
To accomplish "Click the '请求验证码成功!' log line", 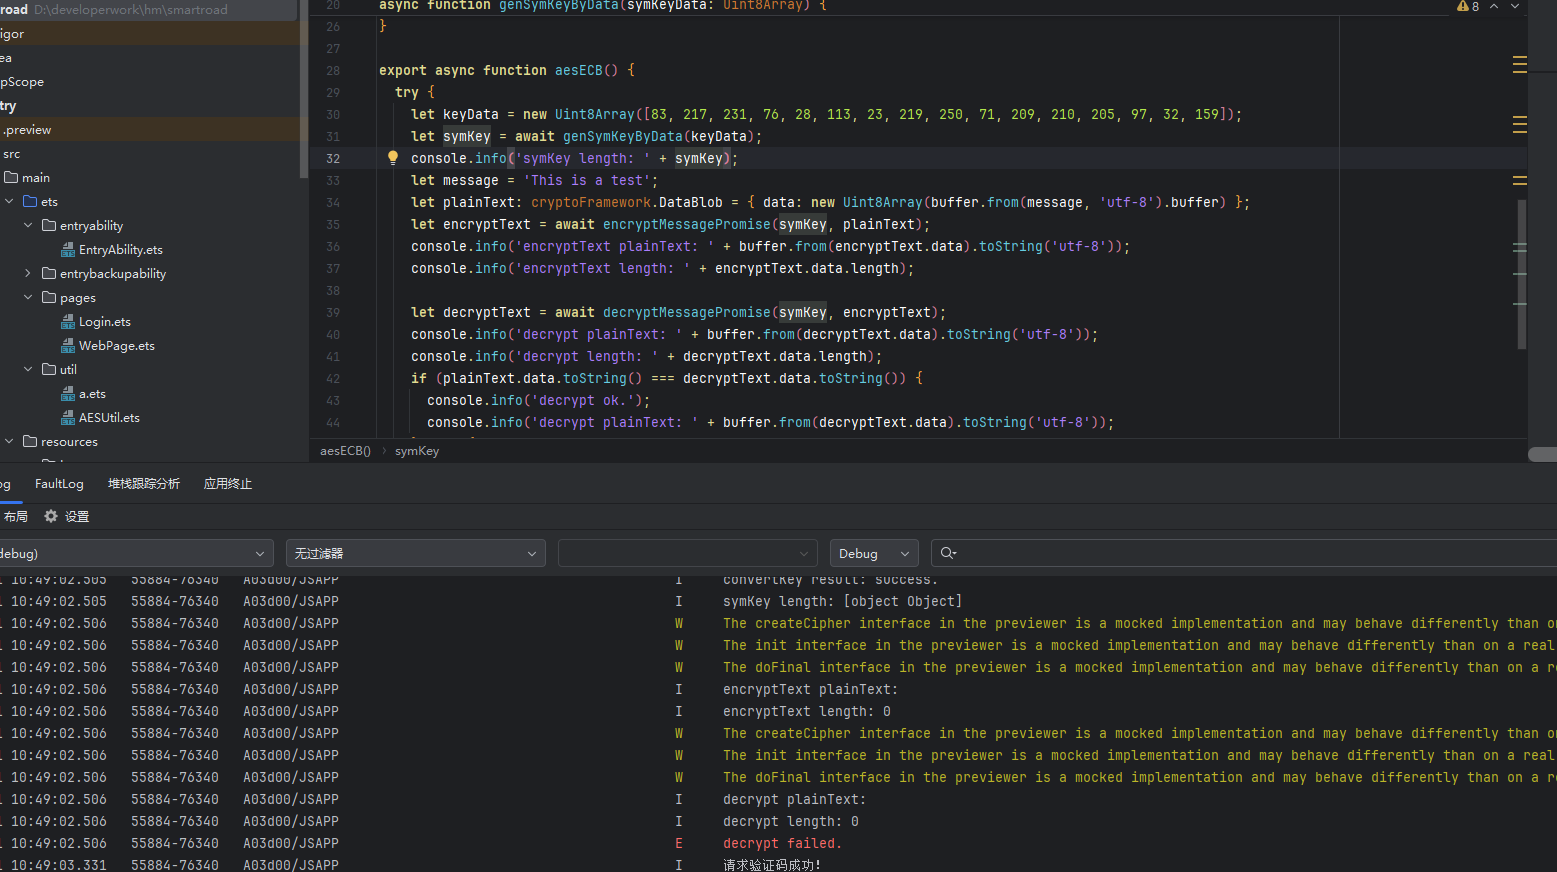I will pyautogui.click(x=771, y=865).
